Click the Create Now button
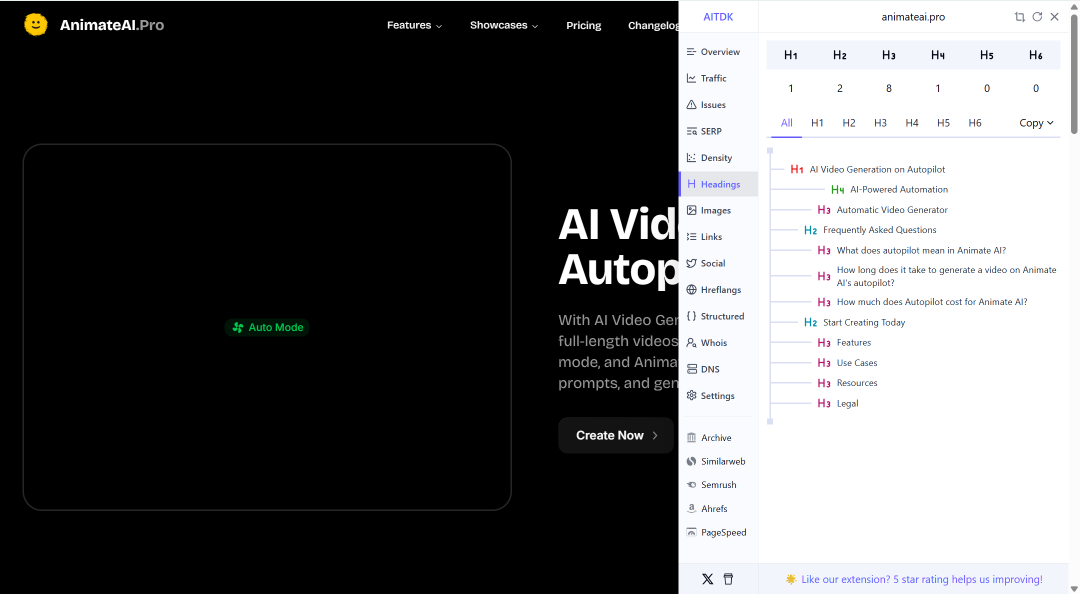This screenshot has width=1080, height=594. [616, 436]
